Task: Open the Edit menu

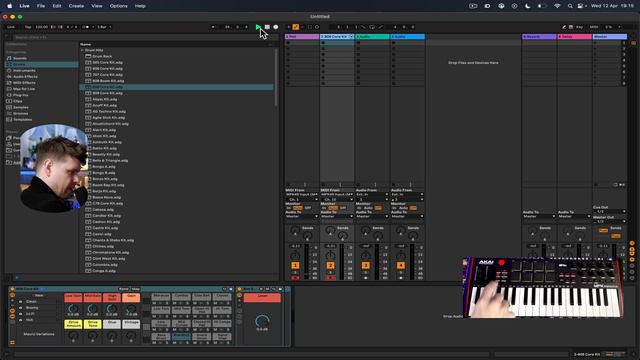Action: (57, 6)
